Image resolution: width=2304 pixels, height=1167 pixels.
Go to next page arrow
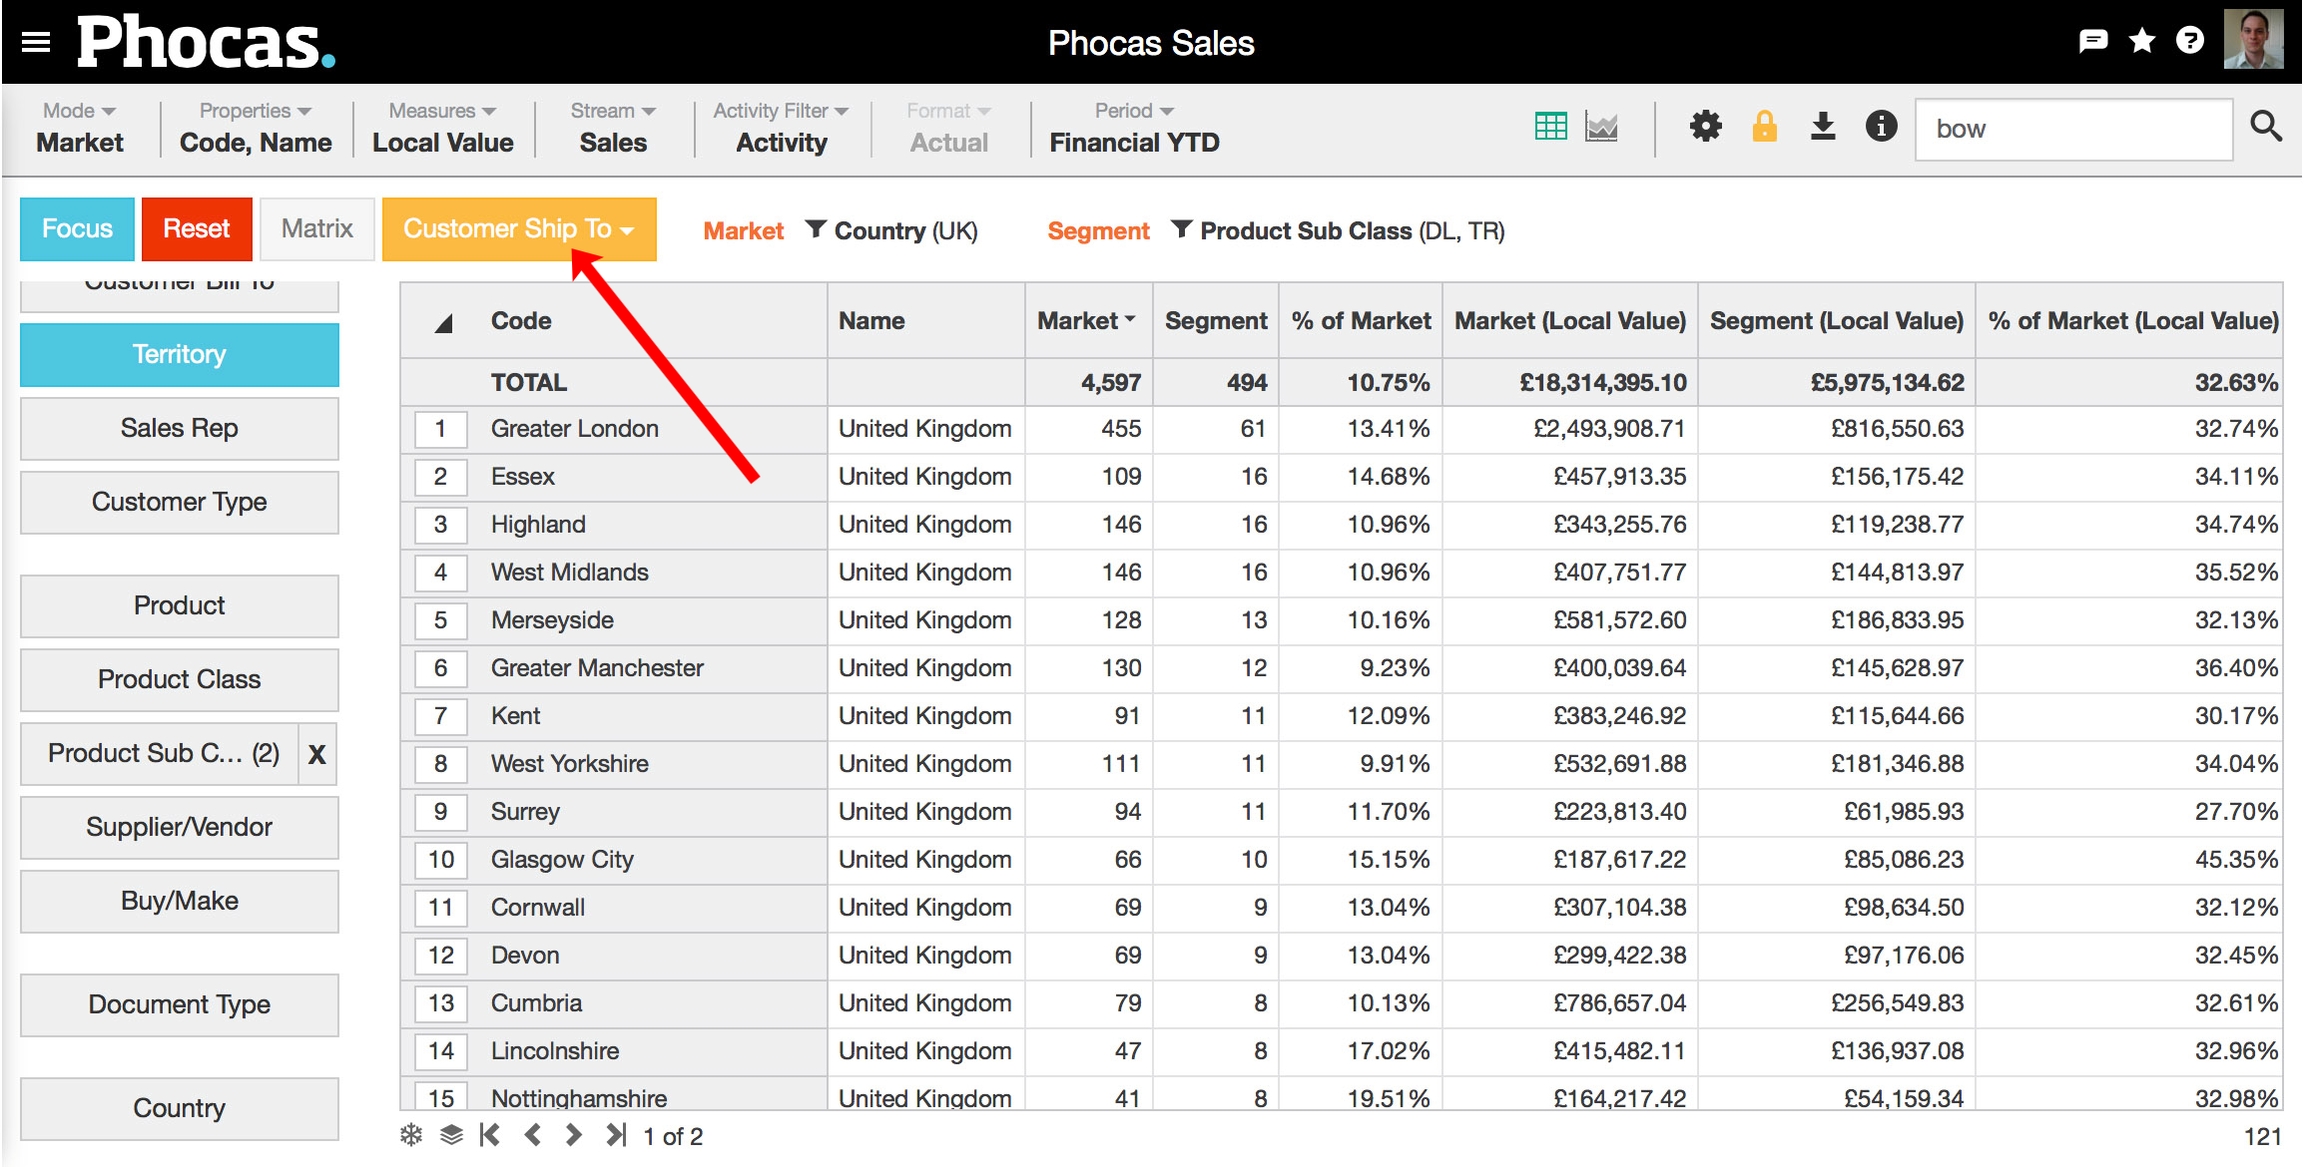[573, 1135]
